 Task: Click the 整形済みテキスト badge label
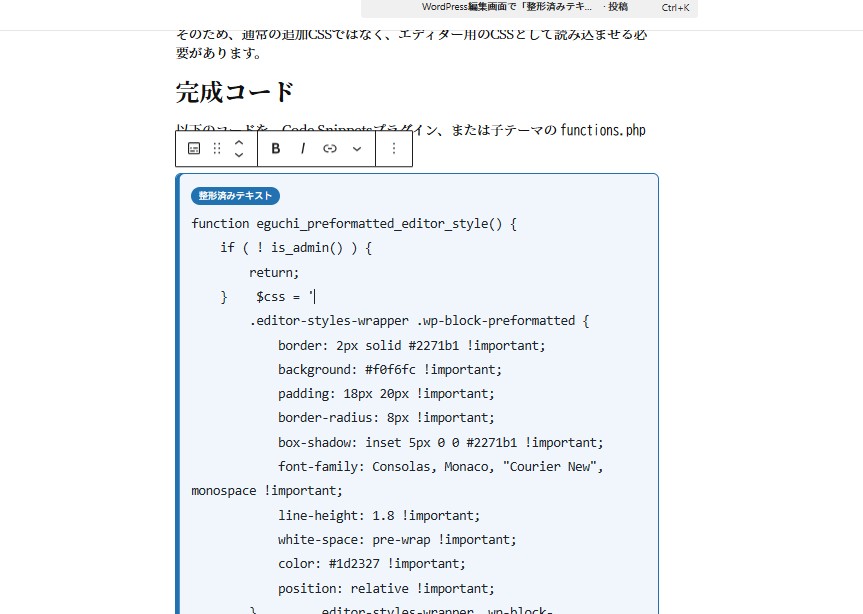click(235, 196)
